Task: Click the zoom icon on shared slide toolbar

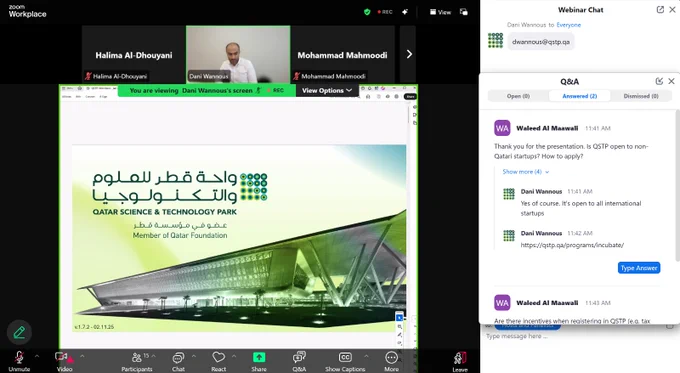Action: point(399,326)
